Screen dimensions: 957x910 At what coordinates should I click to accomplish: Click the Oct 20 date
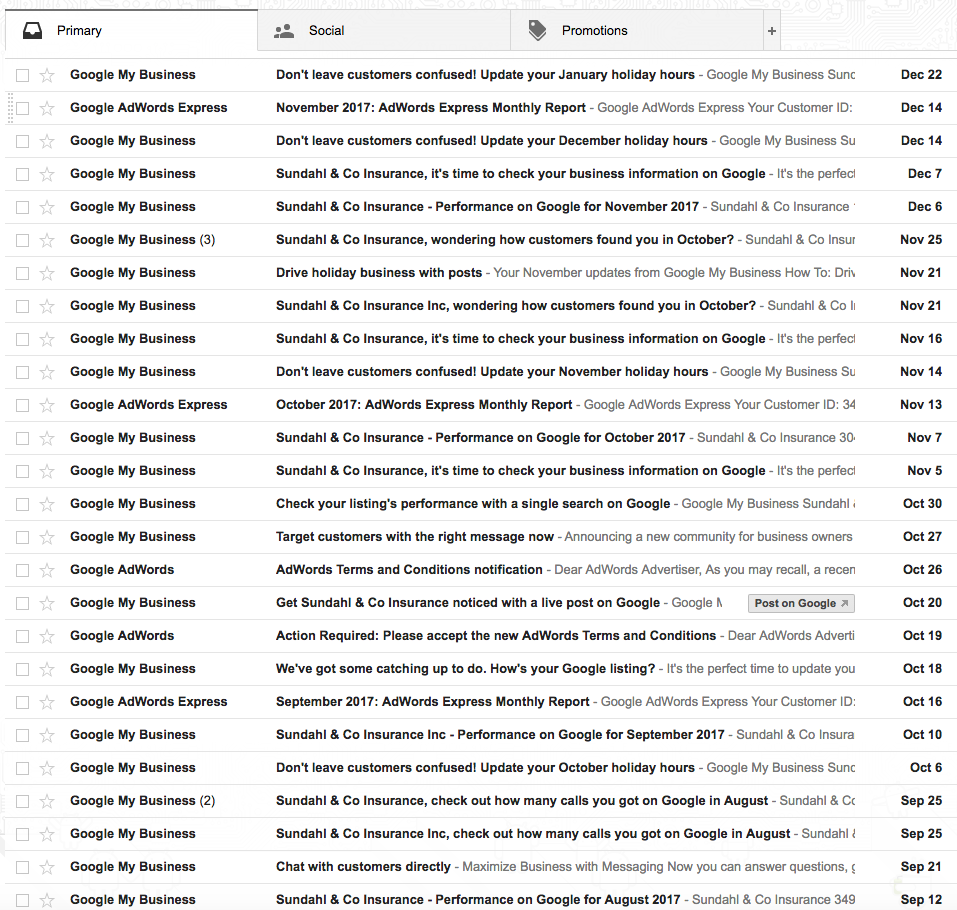click(x=922, y=603)
